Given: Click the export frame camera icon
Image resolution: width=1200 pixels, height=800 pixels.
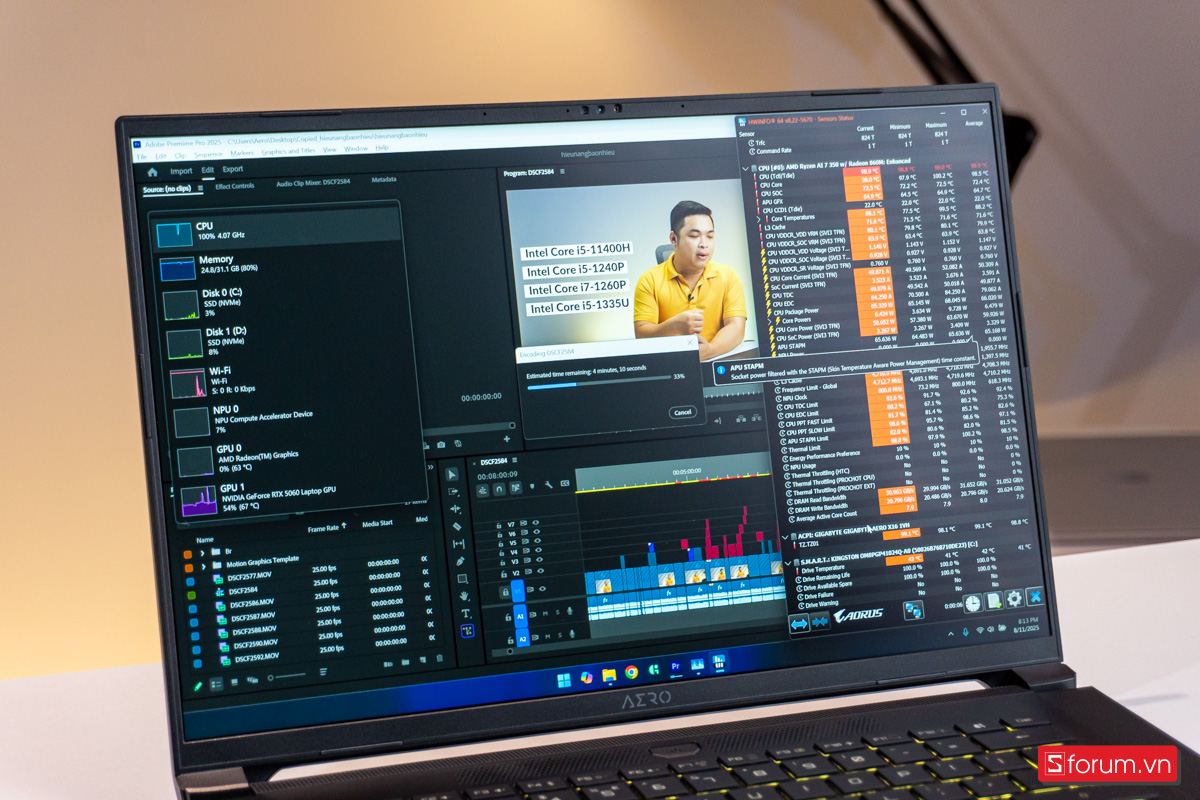Looking at the screenshot, I should point(441,445).
